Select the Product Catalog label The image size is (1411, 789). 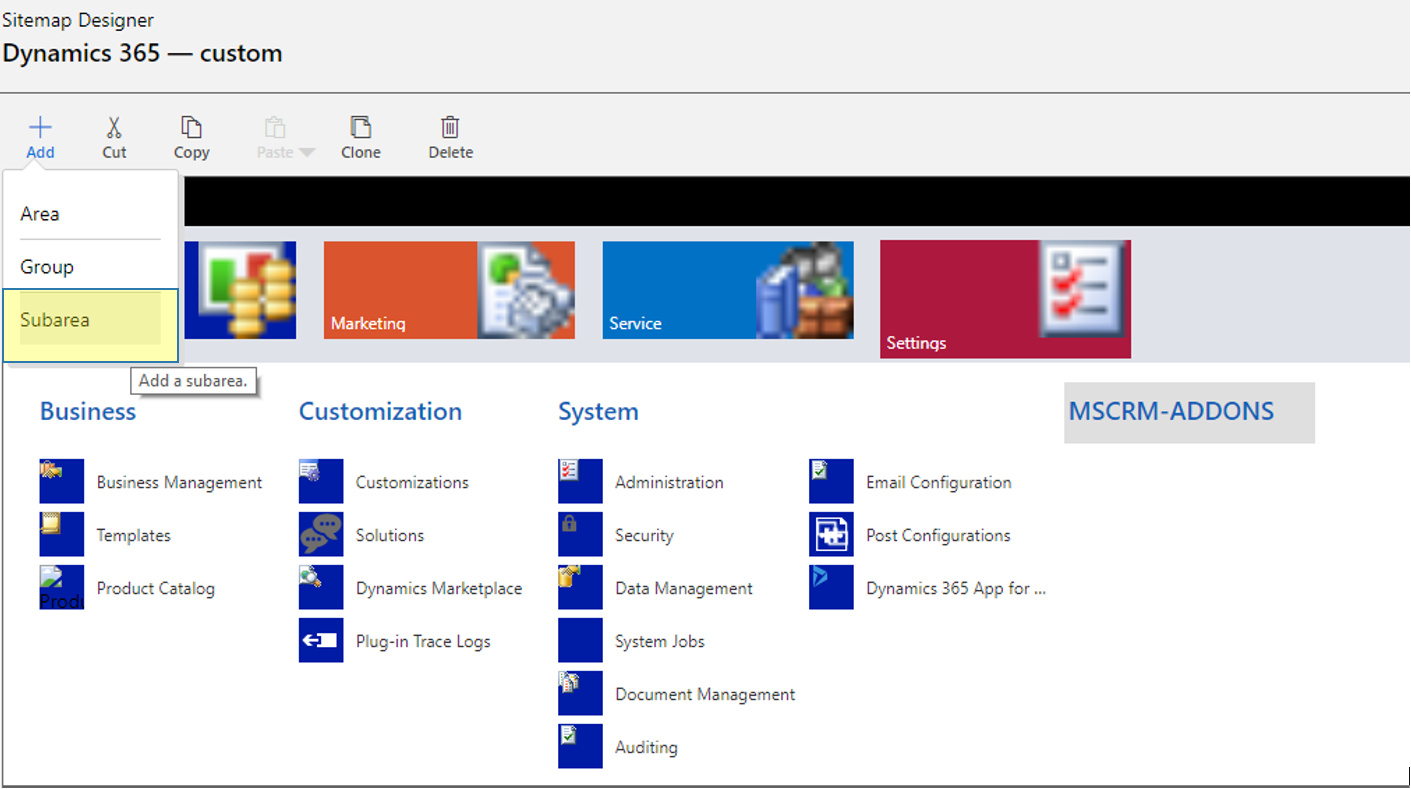pyautogui.click(x=156, y=588)
